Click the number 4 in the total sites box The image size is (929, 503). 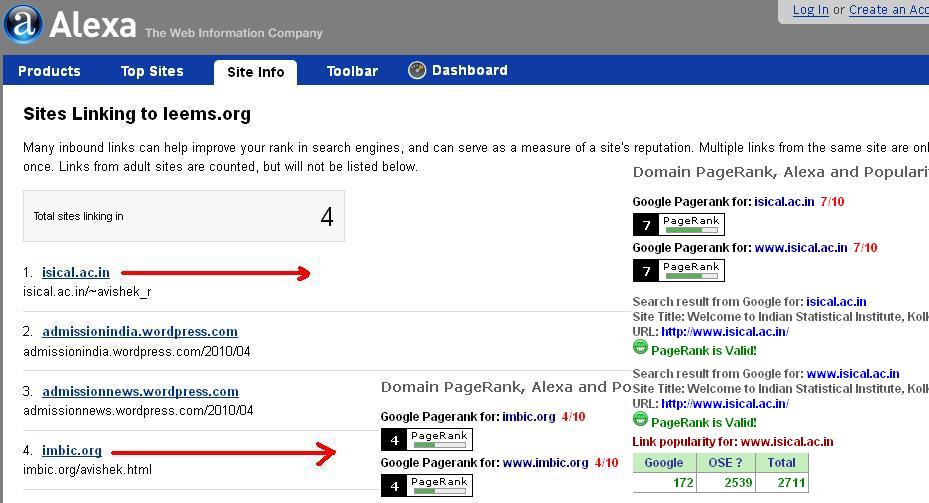coord(327,217)
